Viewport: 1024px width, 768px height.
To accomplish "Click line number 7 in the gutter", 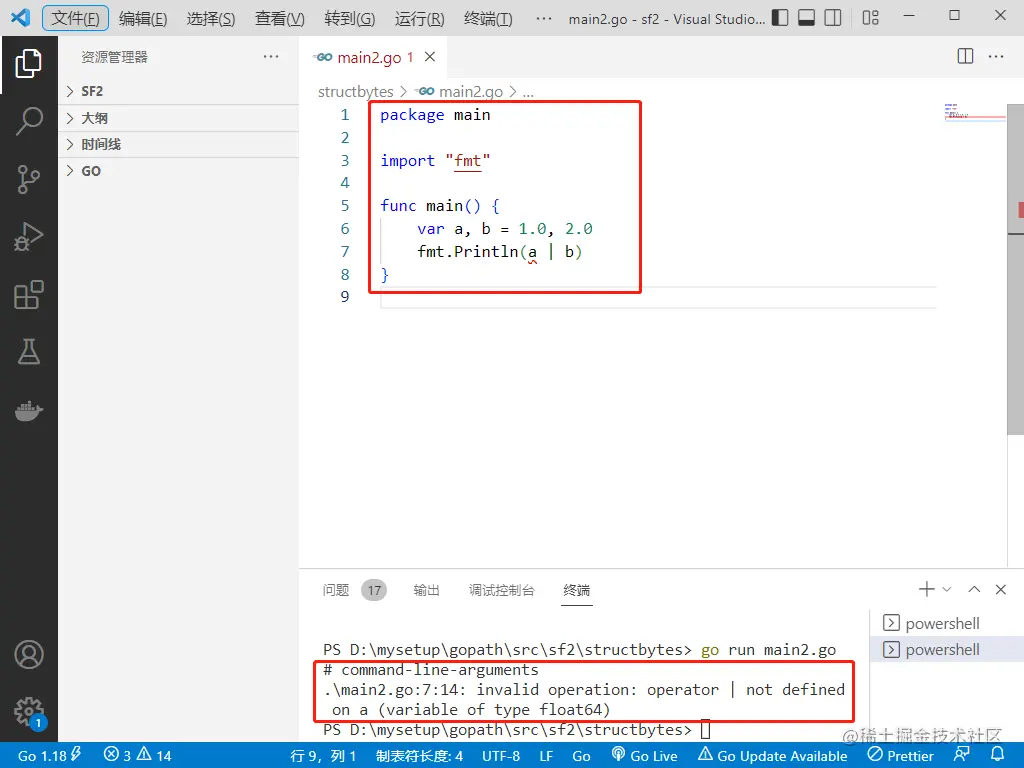I will click(345, 251).
